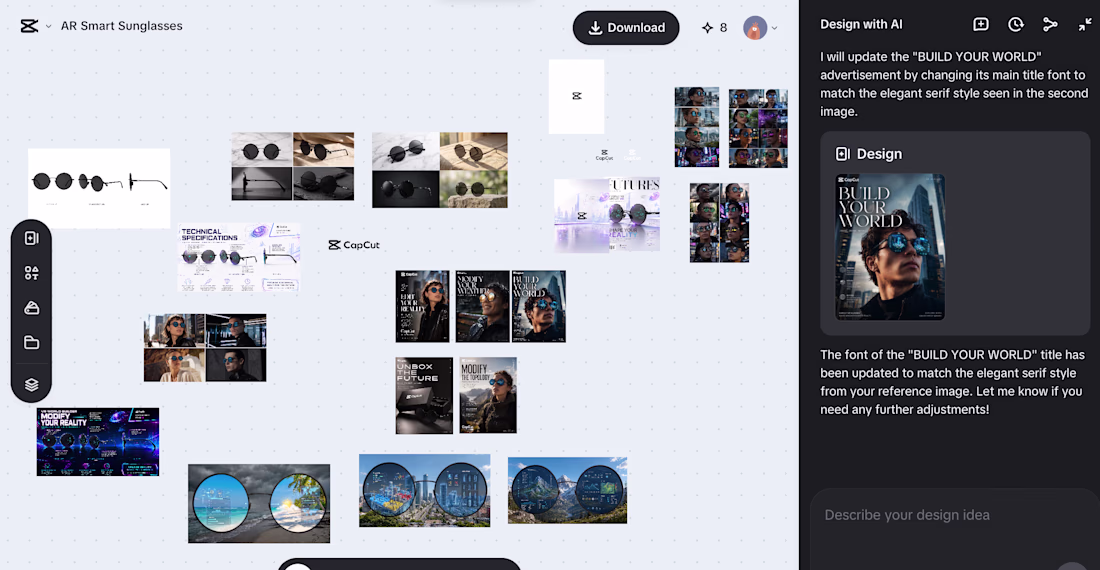
Task: Select the UNBOX THE FUTURE poster
Action: 424,395
